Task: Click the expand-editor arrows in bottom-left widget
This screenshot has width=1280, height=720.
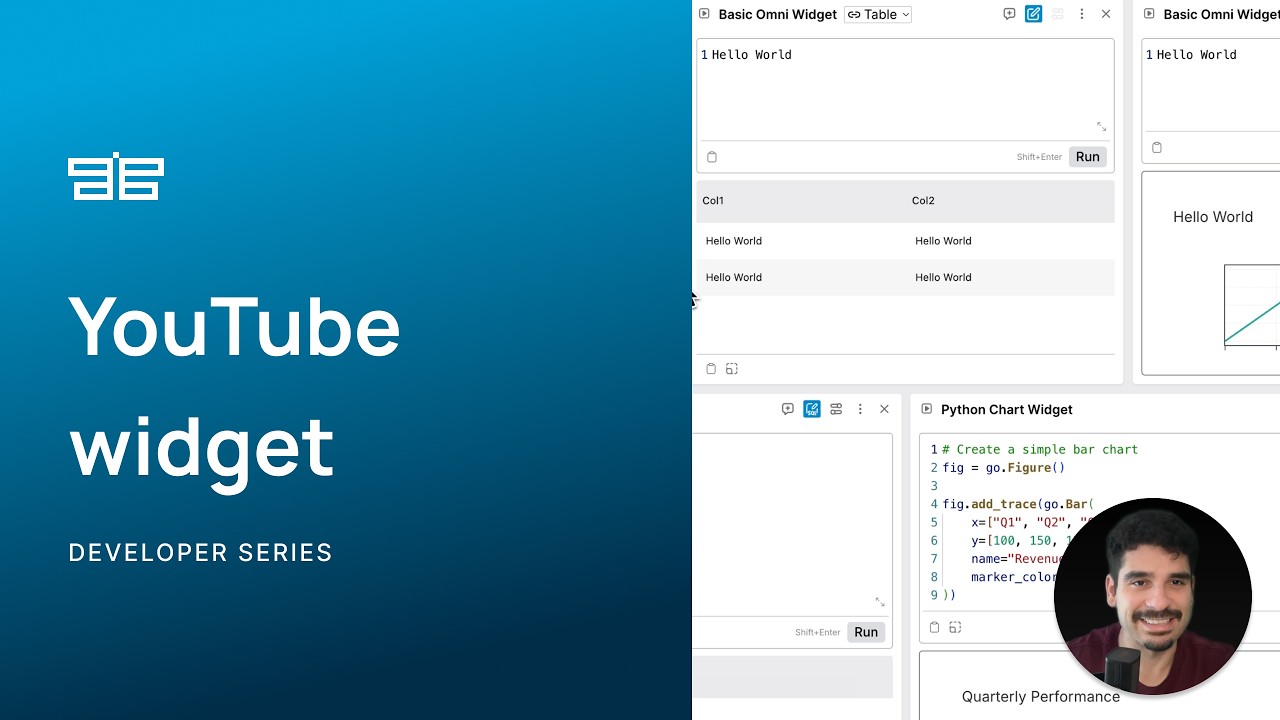Action: [x=880, y=602]
